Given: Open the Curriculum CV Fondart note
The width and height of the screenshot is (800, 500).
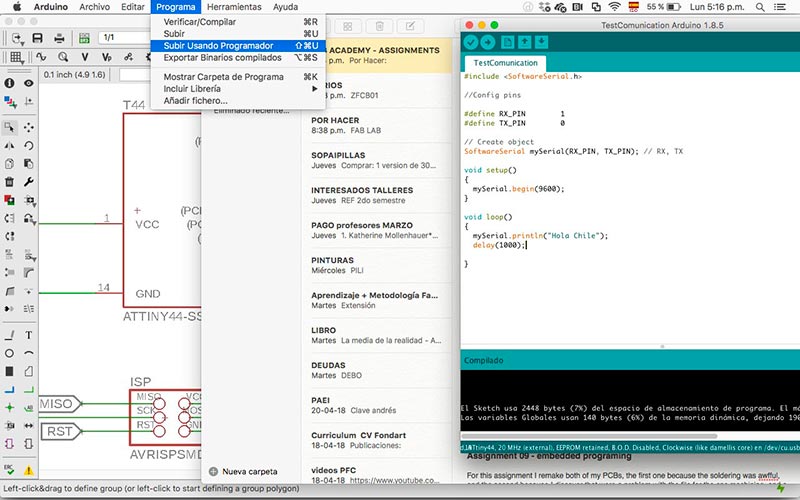Looking at the screenshot, I should coord(376,440).
